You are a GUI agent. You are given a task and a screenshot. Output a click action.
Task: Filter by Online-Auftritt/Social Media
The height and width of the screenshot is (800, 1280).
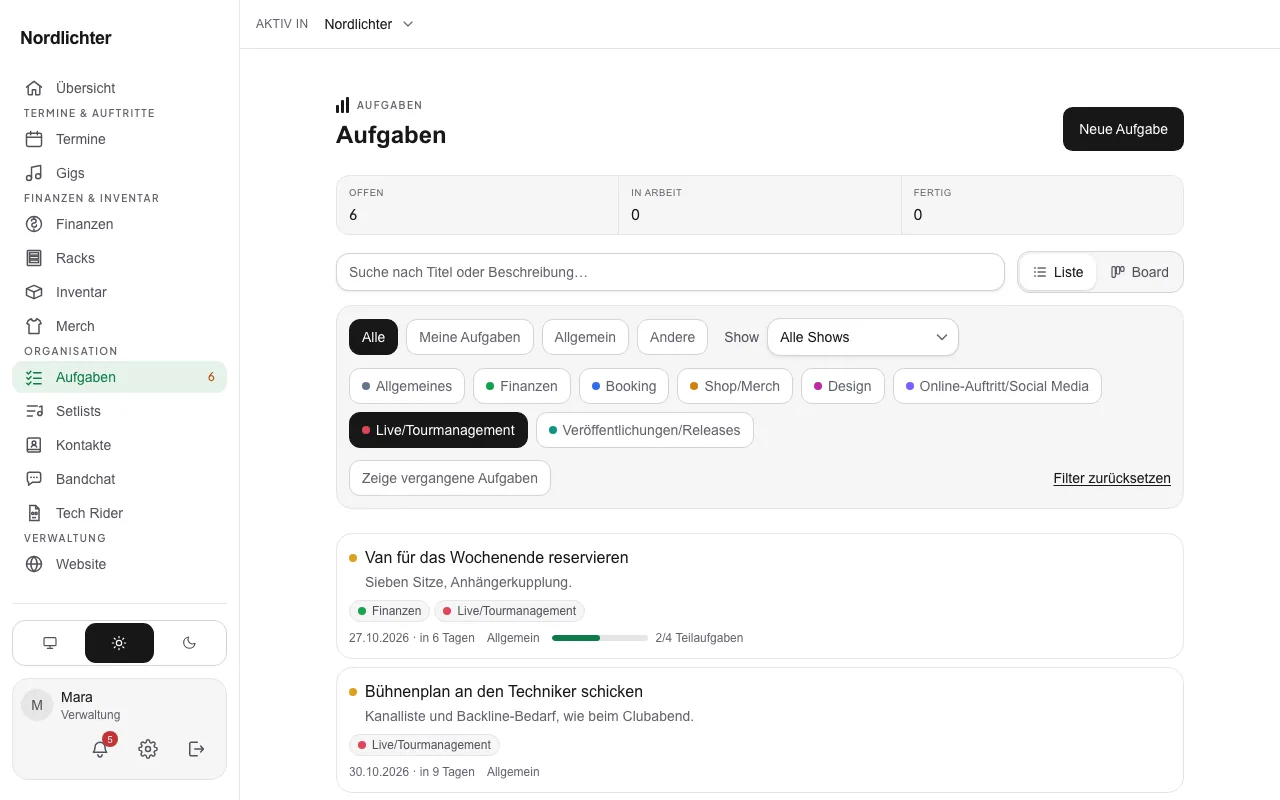pyautogui.click(x=997, y=386)
